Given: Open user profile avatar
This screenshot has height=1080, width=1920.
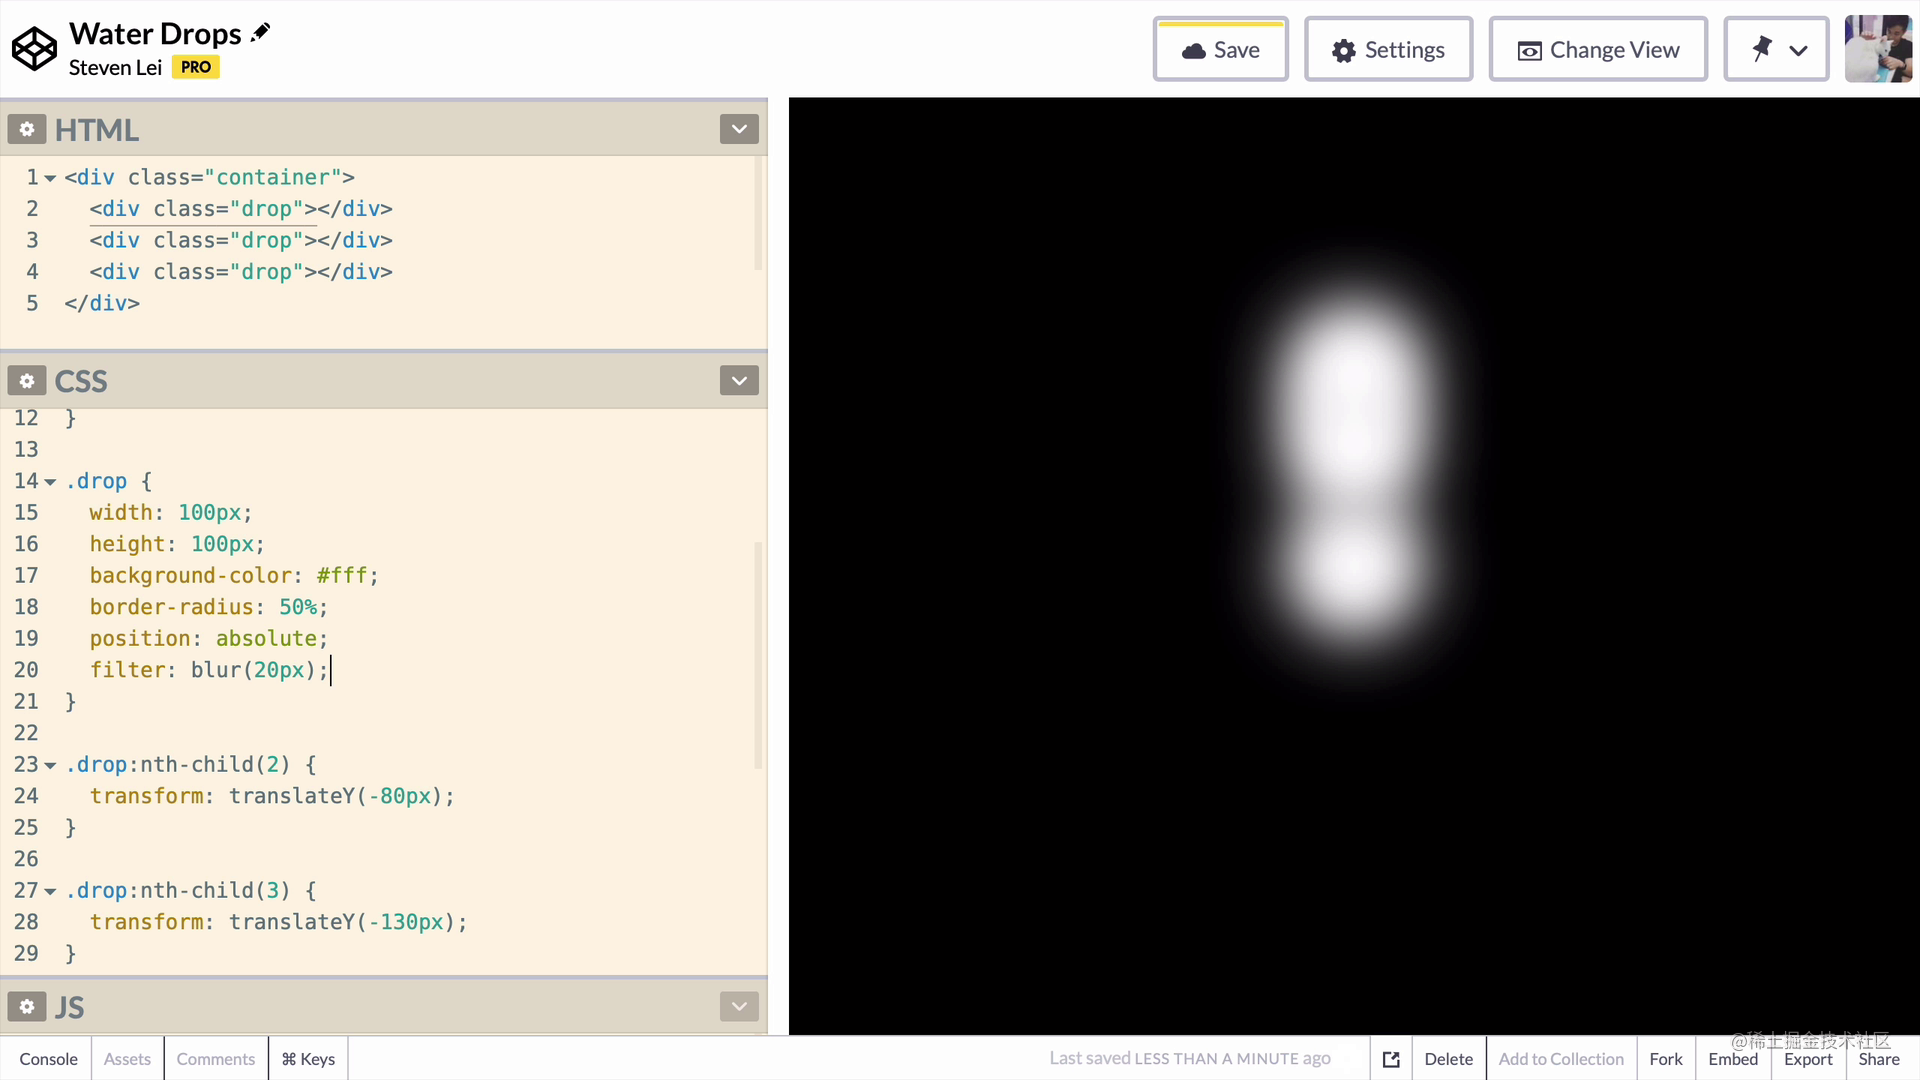Looking at the screenshot, I should (1877, 49).
